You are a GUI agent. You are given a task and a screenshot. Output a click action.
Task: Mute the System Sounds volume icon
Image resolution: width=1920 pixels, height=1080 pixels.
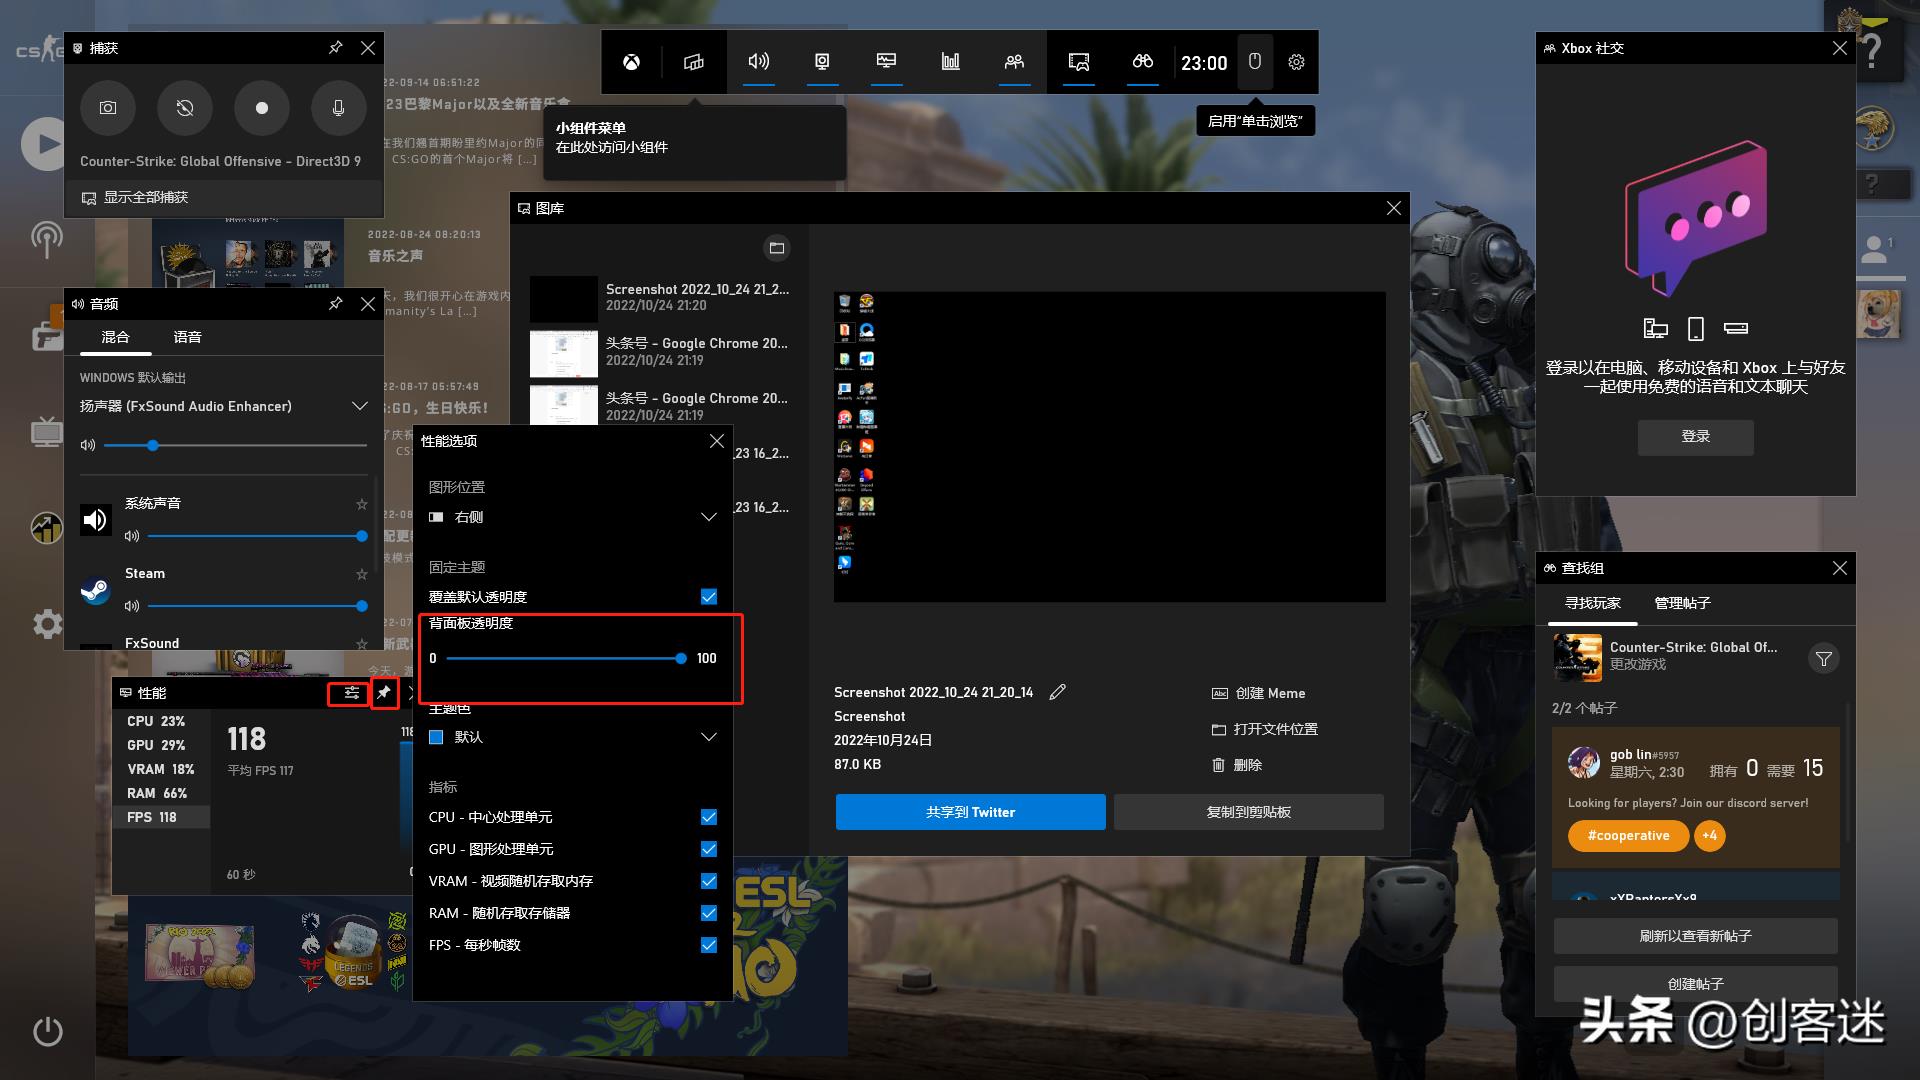131,536
